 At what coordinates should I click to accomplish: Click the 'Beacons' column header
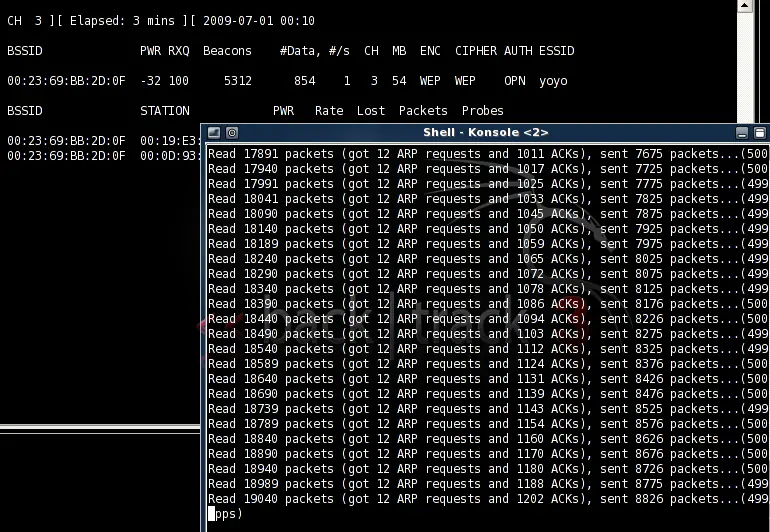pos(227,51)
